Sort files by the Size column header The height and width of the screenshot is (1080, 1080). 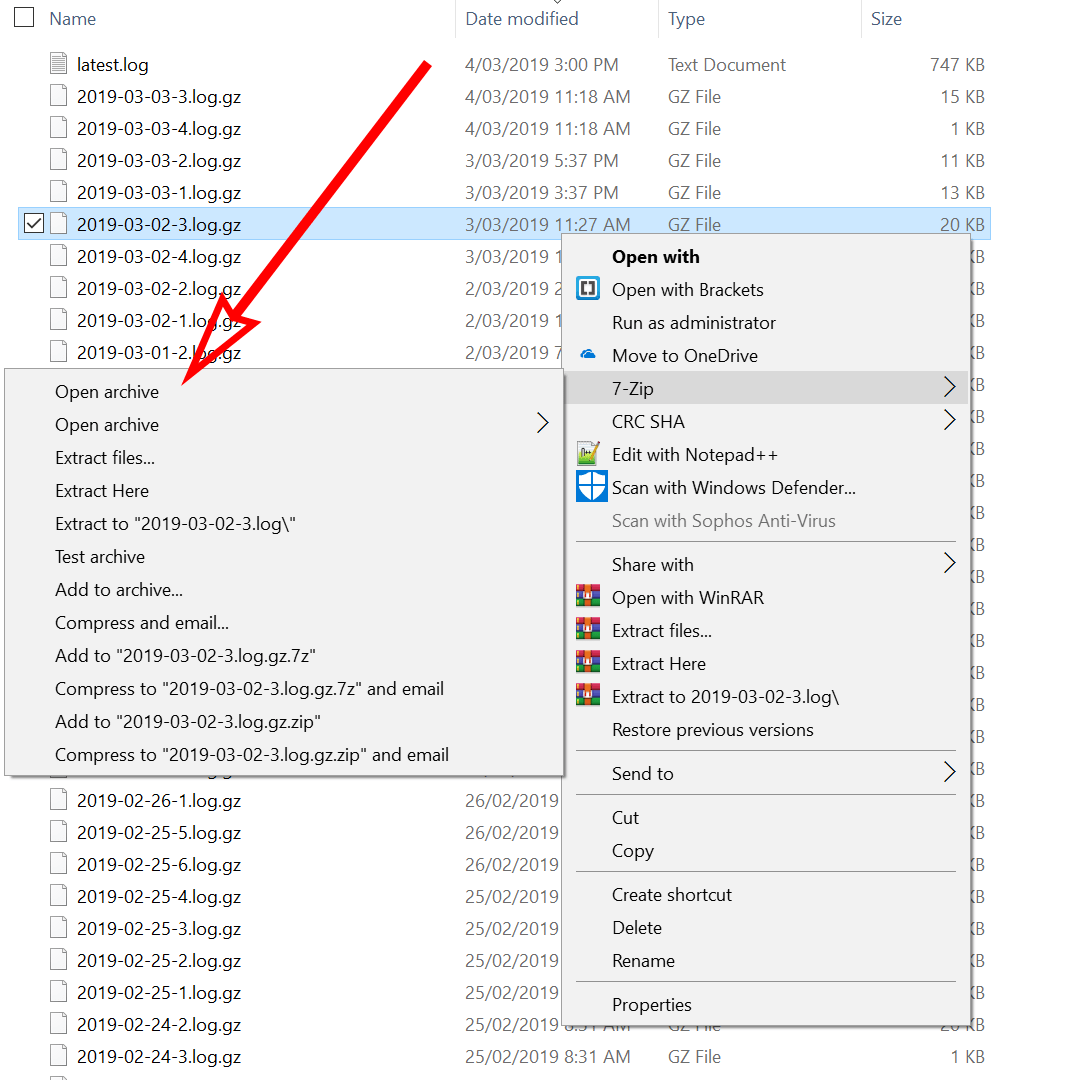coord(886,18)
